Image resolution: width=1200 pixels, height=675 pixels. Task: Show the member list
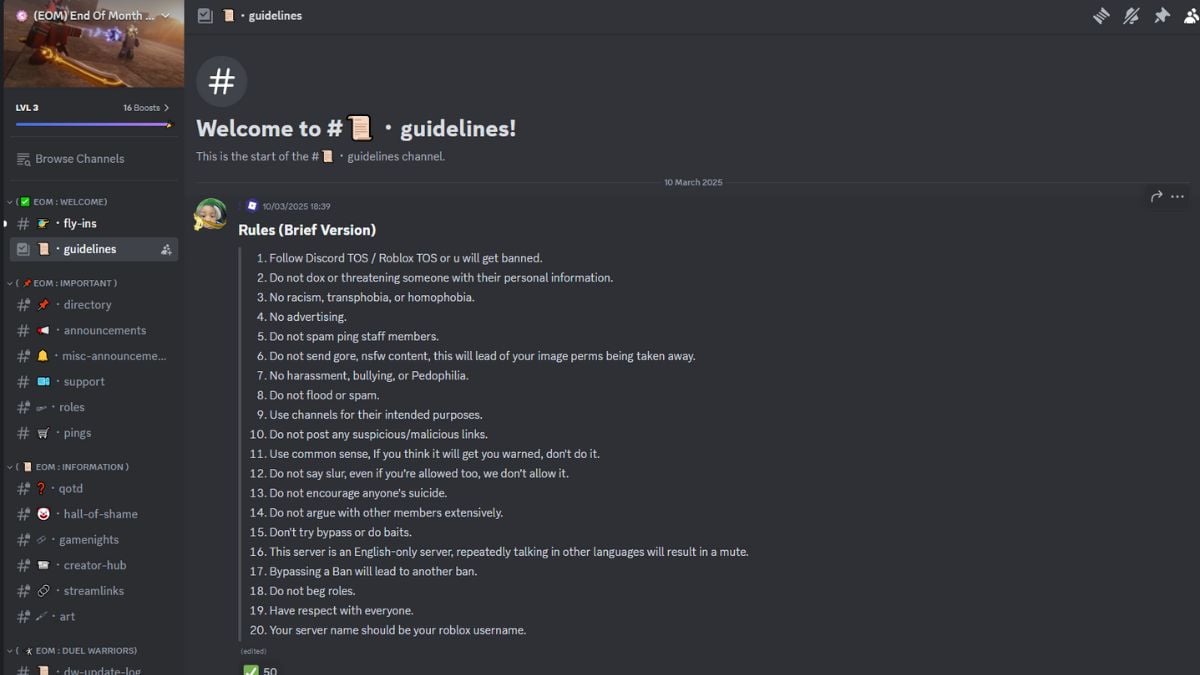1190,16
